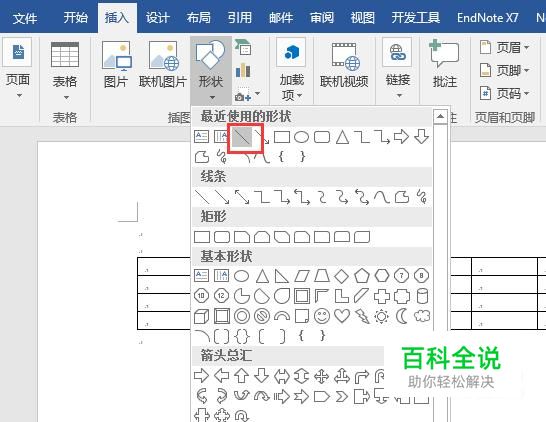Click the 联机图片 button

[163, 65]
